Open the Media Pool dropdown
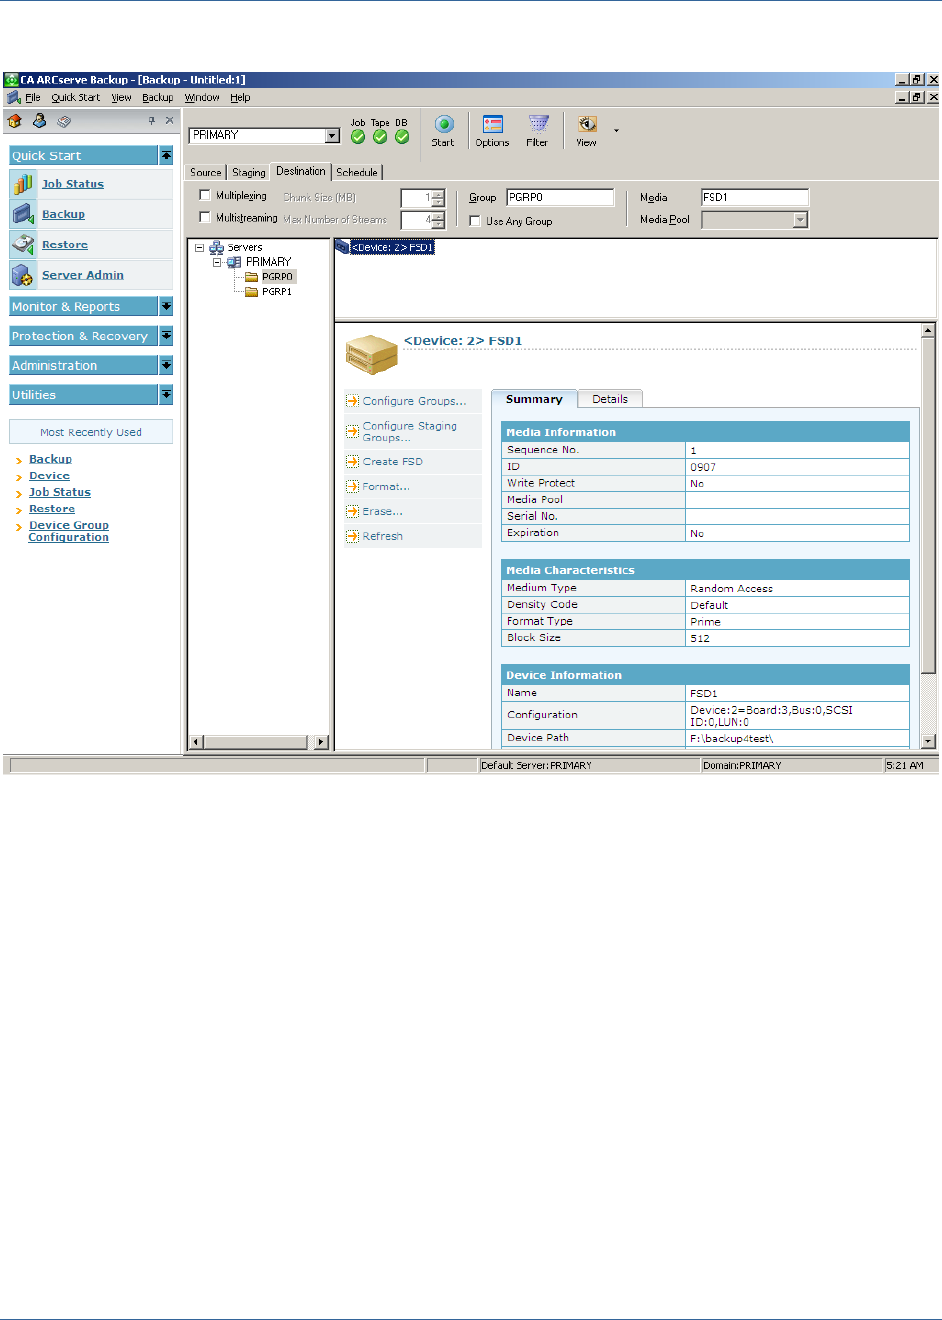Screen dimensions: 942x1320 (x=800, y=220)
